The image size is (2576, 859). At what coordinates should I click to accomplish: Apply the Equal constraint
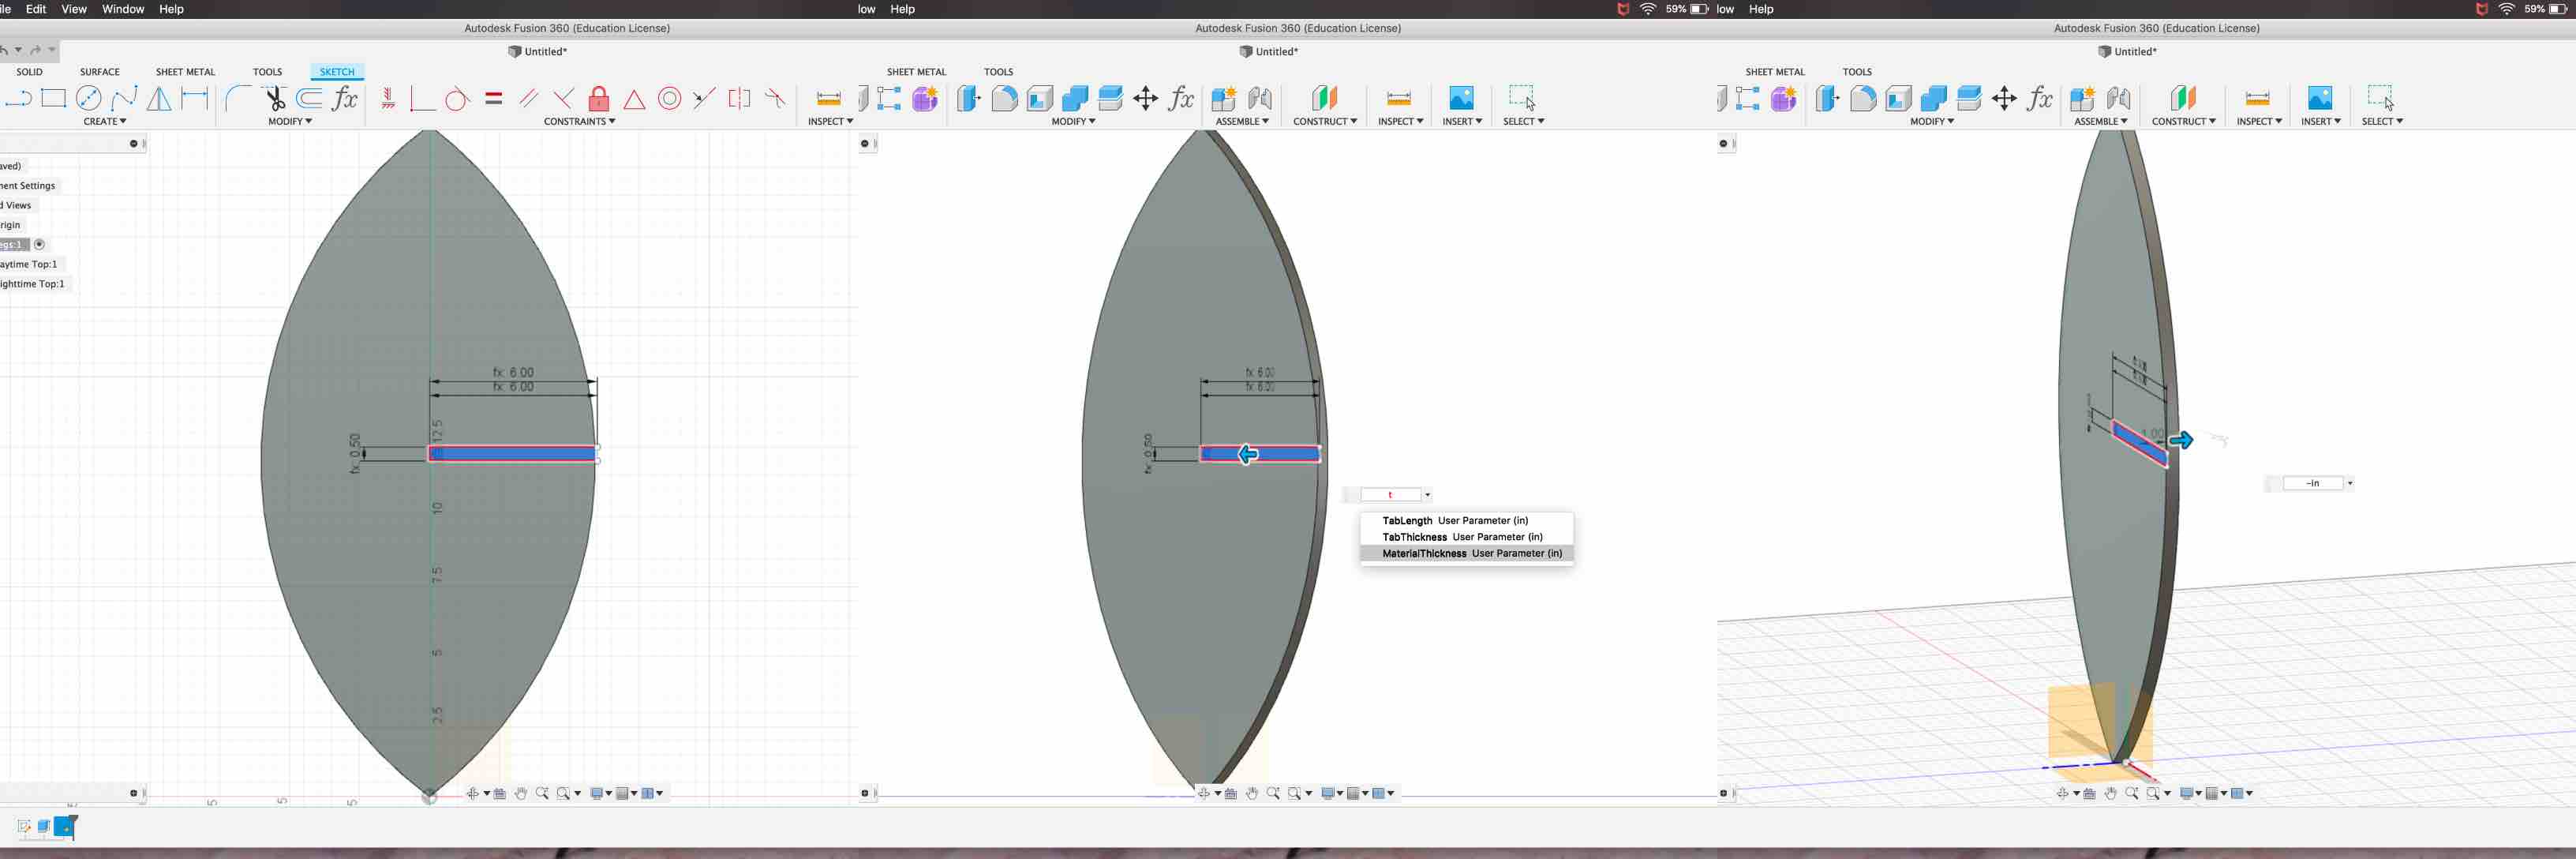[x=493, y=98]
